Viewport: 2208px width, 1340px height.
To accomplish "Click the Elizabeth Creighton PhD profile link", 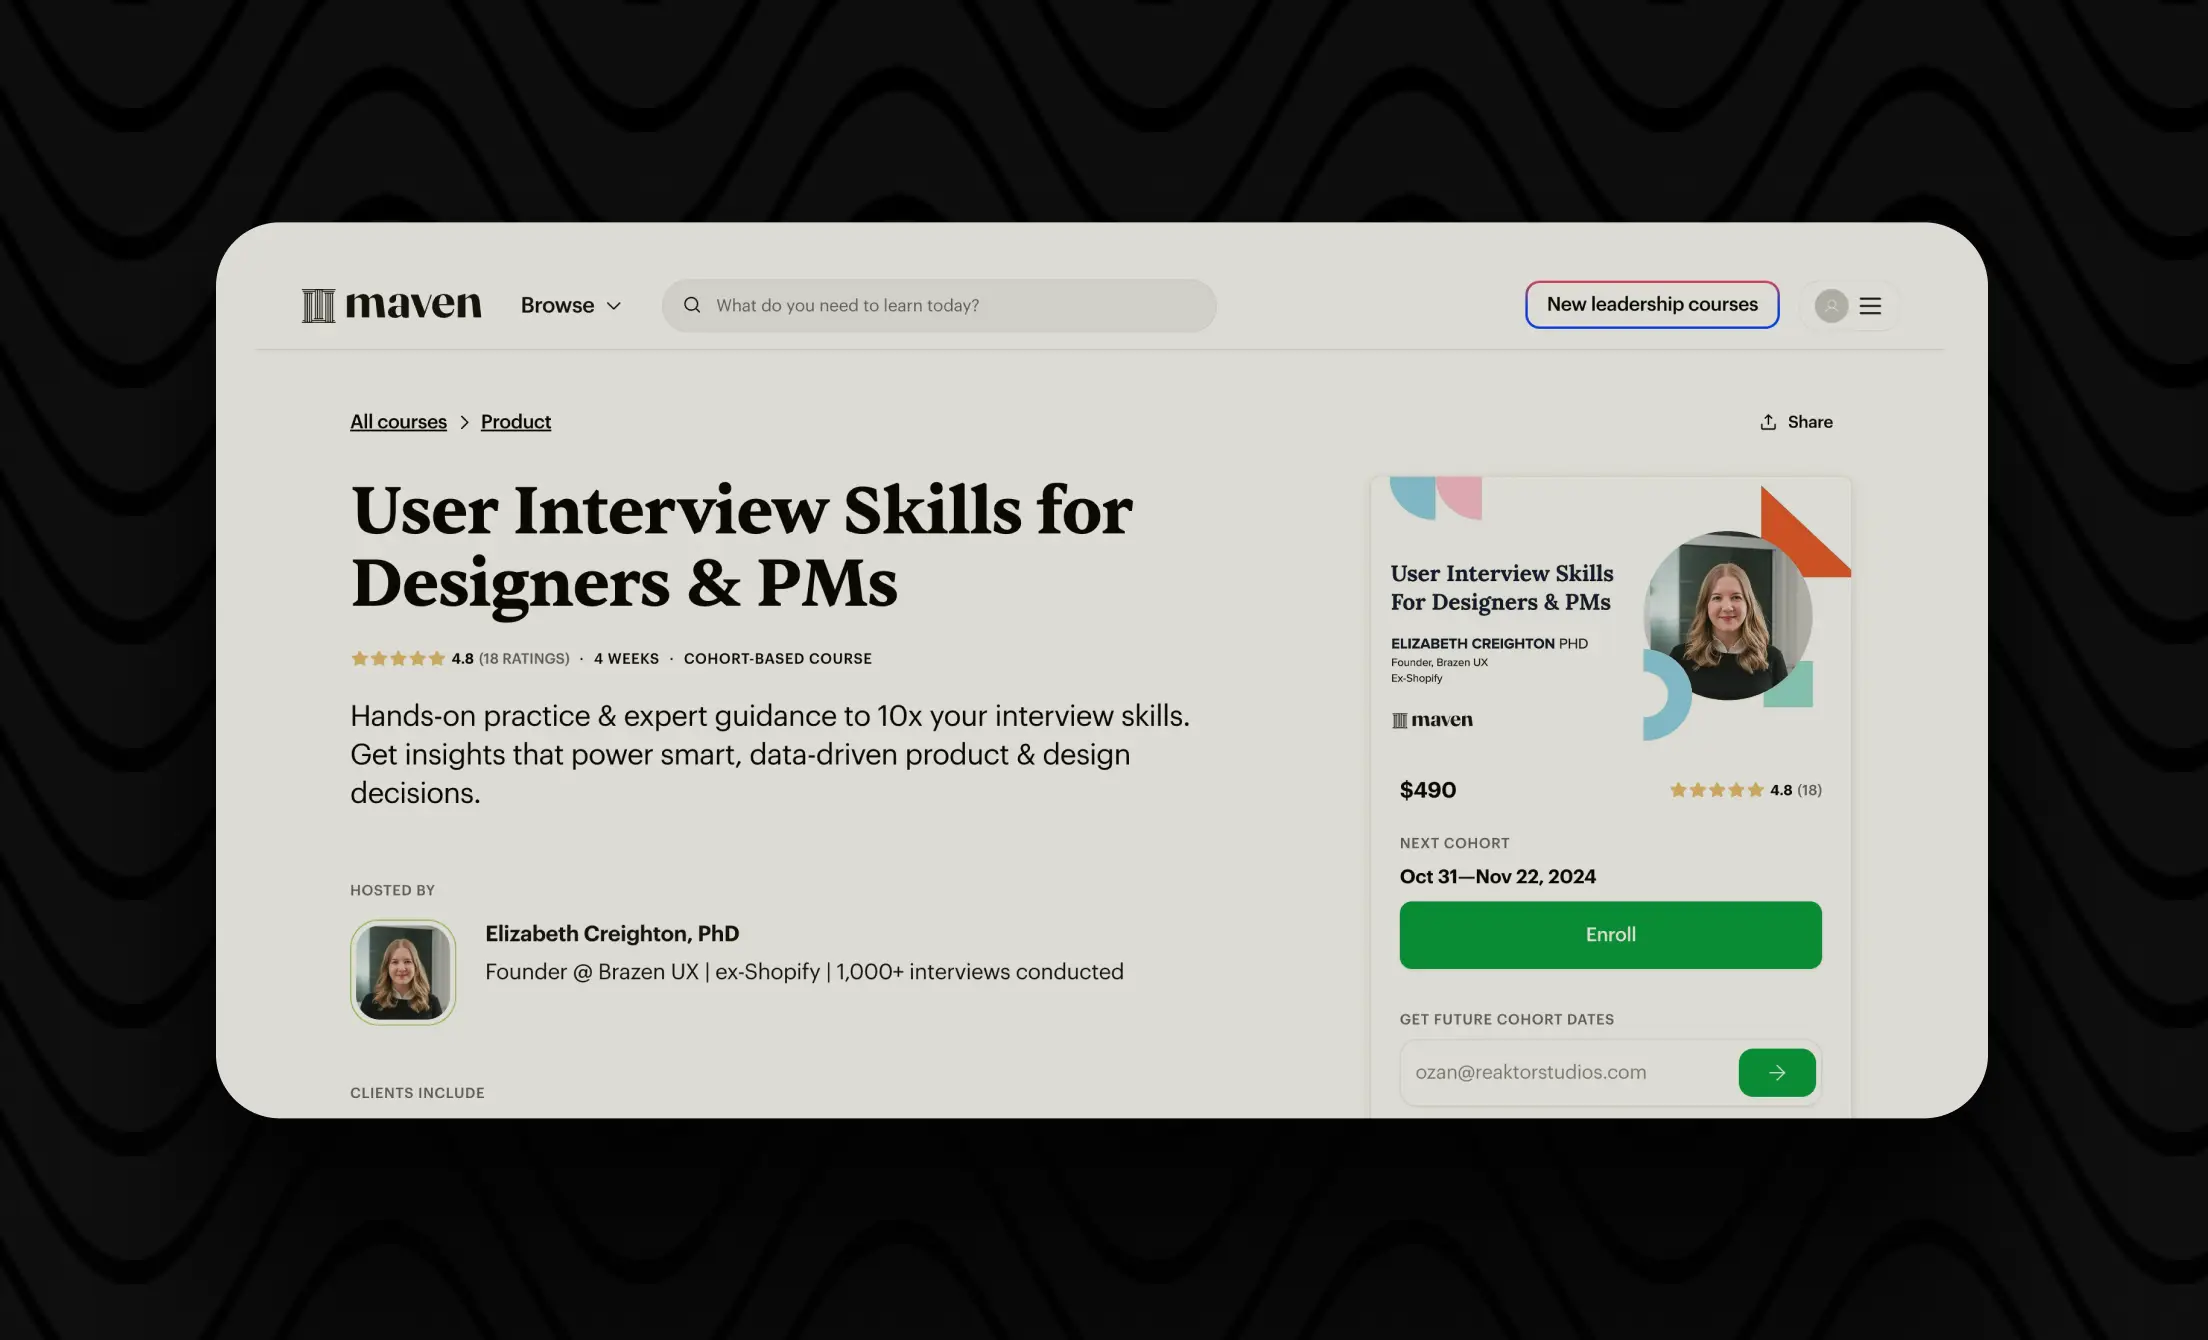I will pos(612,933).
